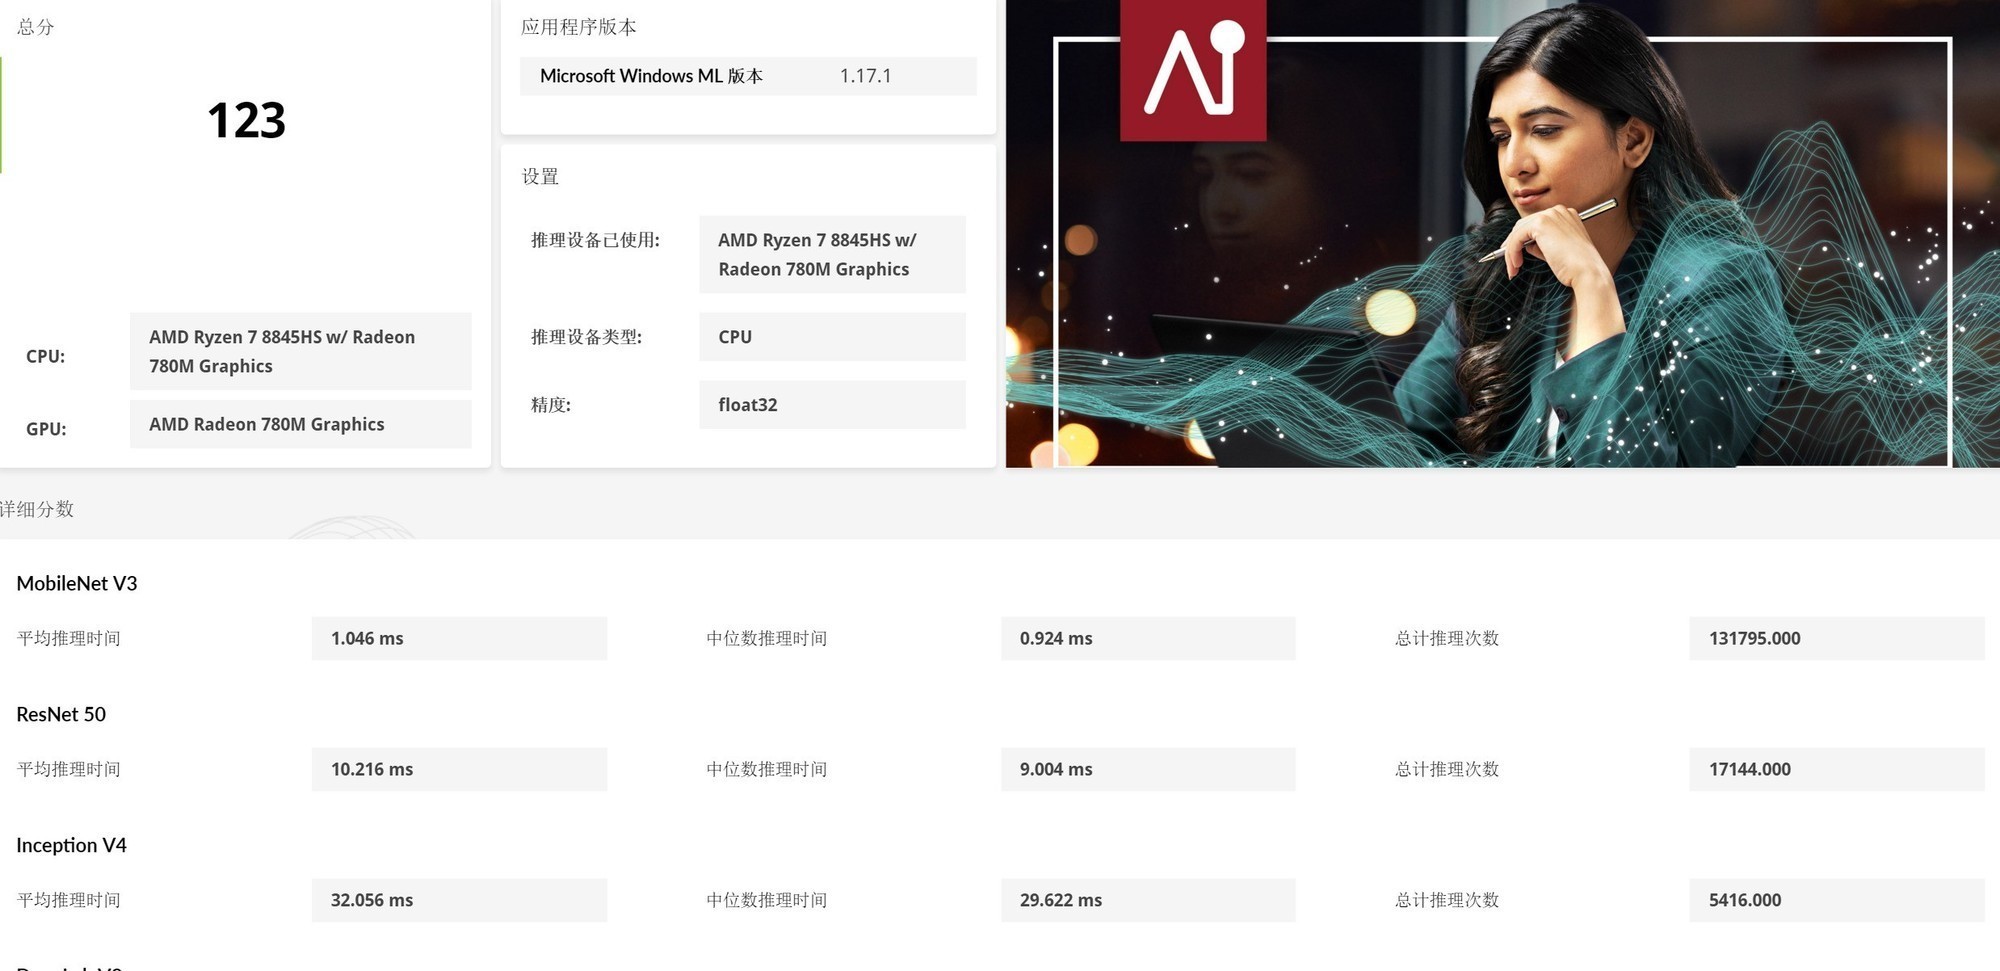Click MobileNet V3 中位数推理时间 label
This screenshot has width=2000, height=971.
coord(767,638)
